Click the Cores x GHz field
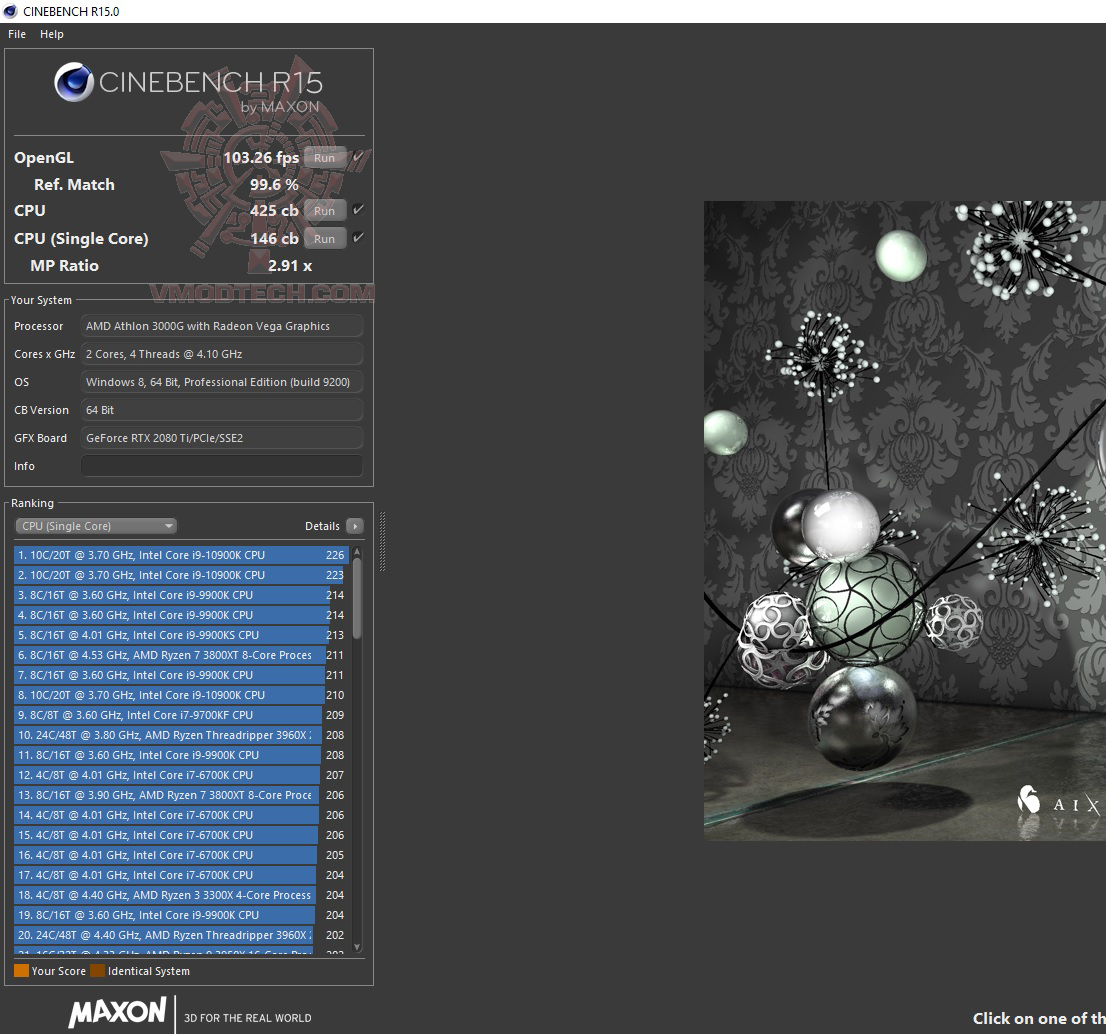 pyautogui.click(x=221, y=354)
